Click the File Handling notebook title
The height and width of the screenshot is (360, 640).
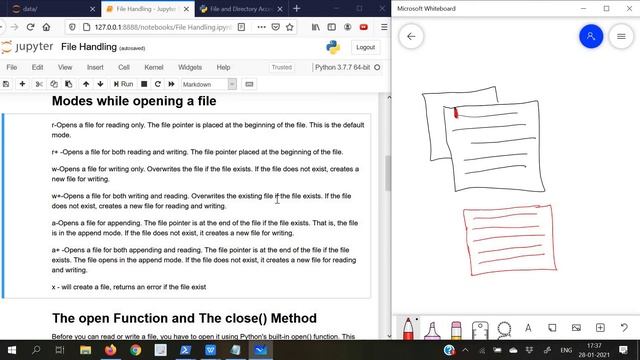[89, 47]
